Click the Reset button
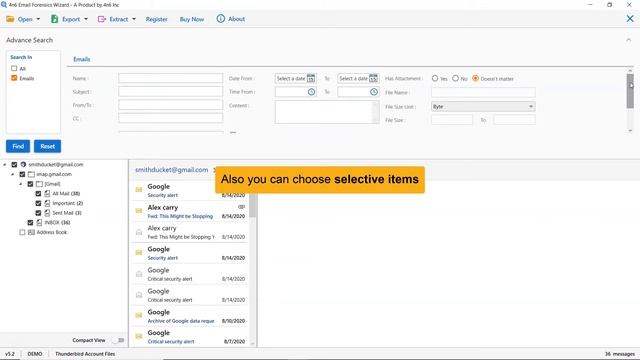 [47, 146]
